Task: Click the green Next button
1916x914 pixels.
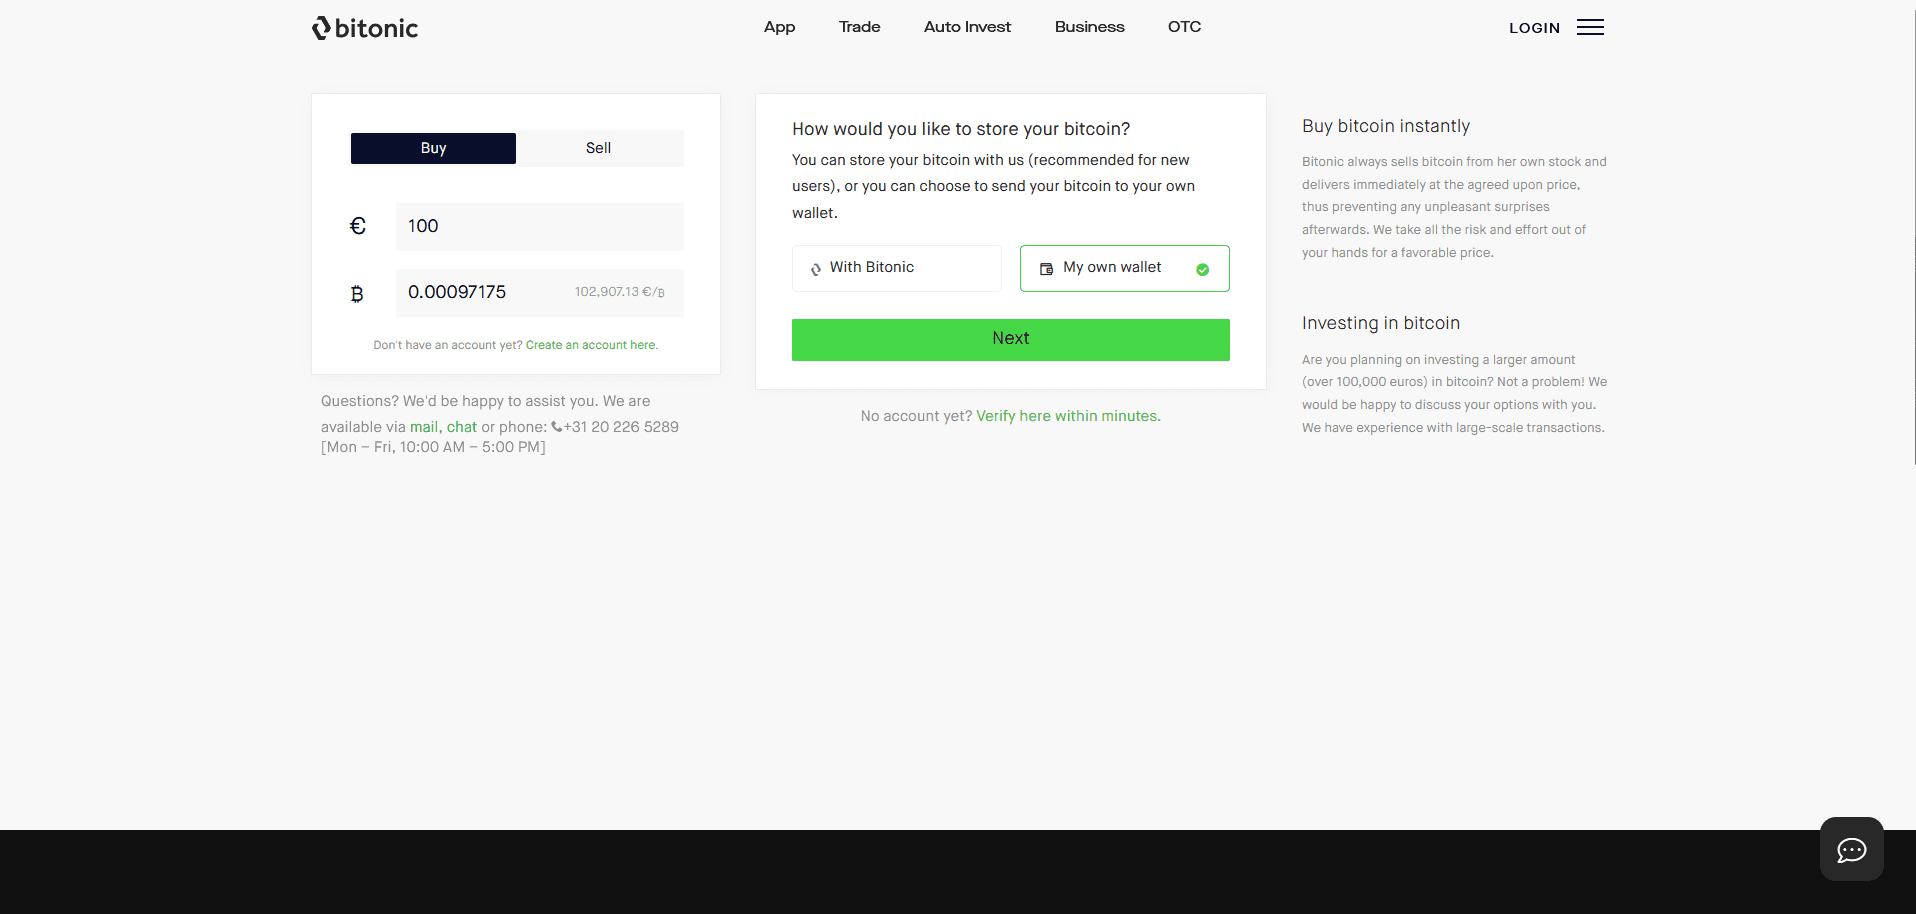Action: point(1010,340)
